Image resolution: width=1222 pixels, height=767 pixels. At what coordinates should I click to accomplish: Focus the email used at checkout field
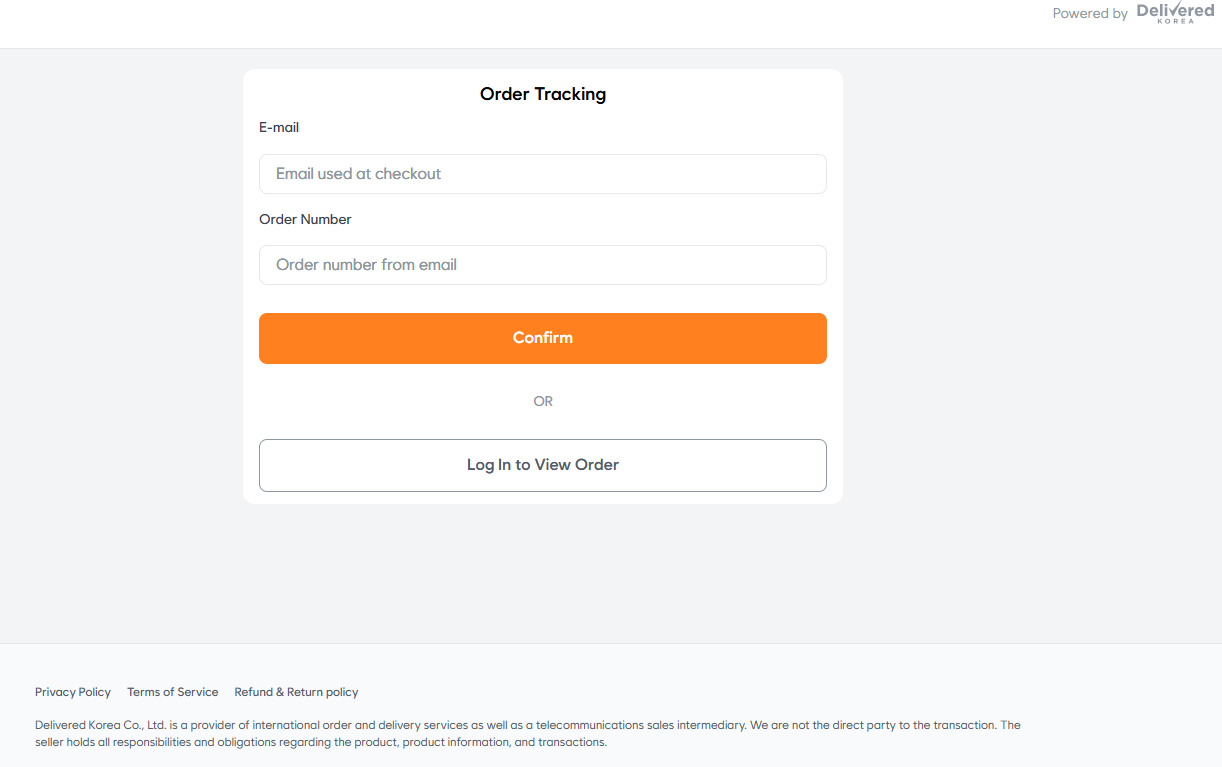(x=542, y=174)
